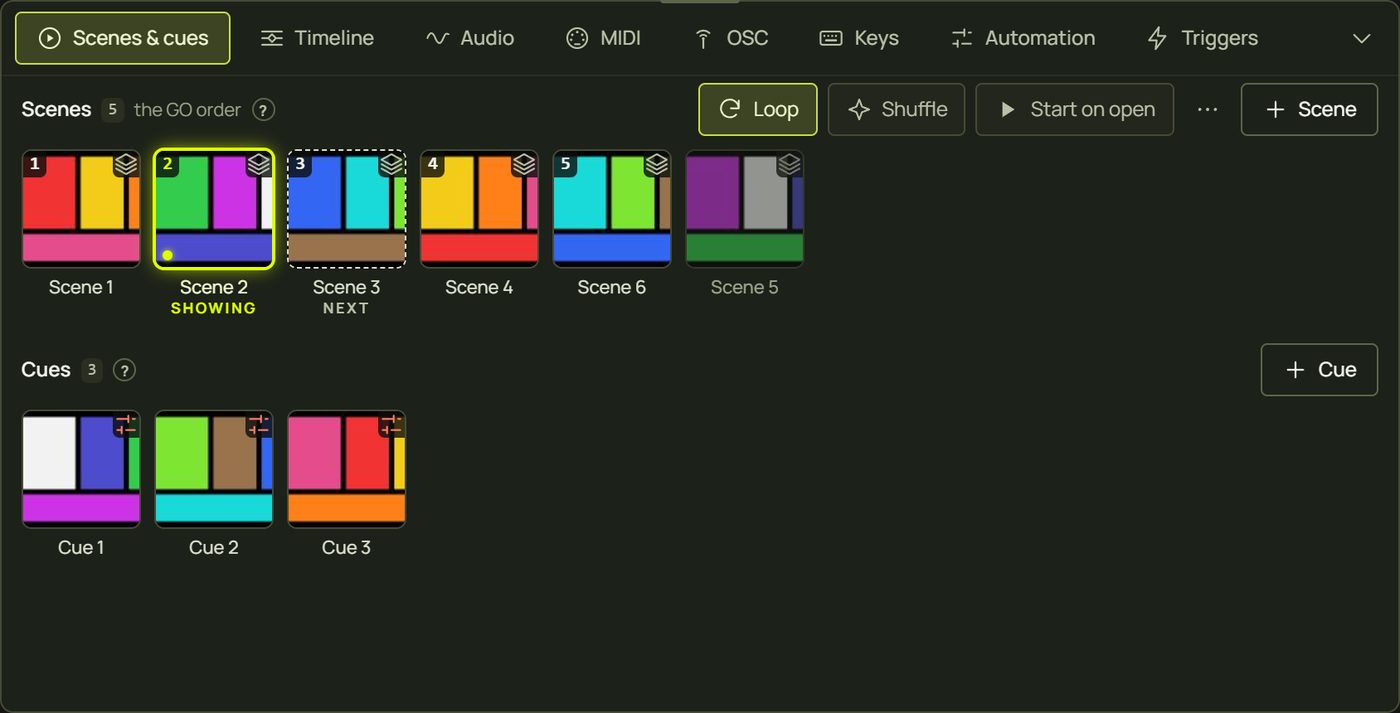Click the layers icon on Scene 6
Viewport: 1400px width, 713px height.
pos(657,164)
